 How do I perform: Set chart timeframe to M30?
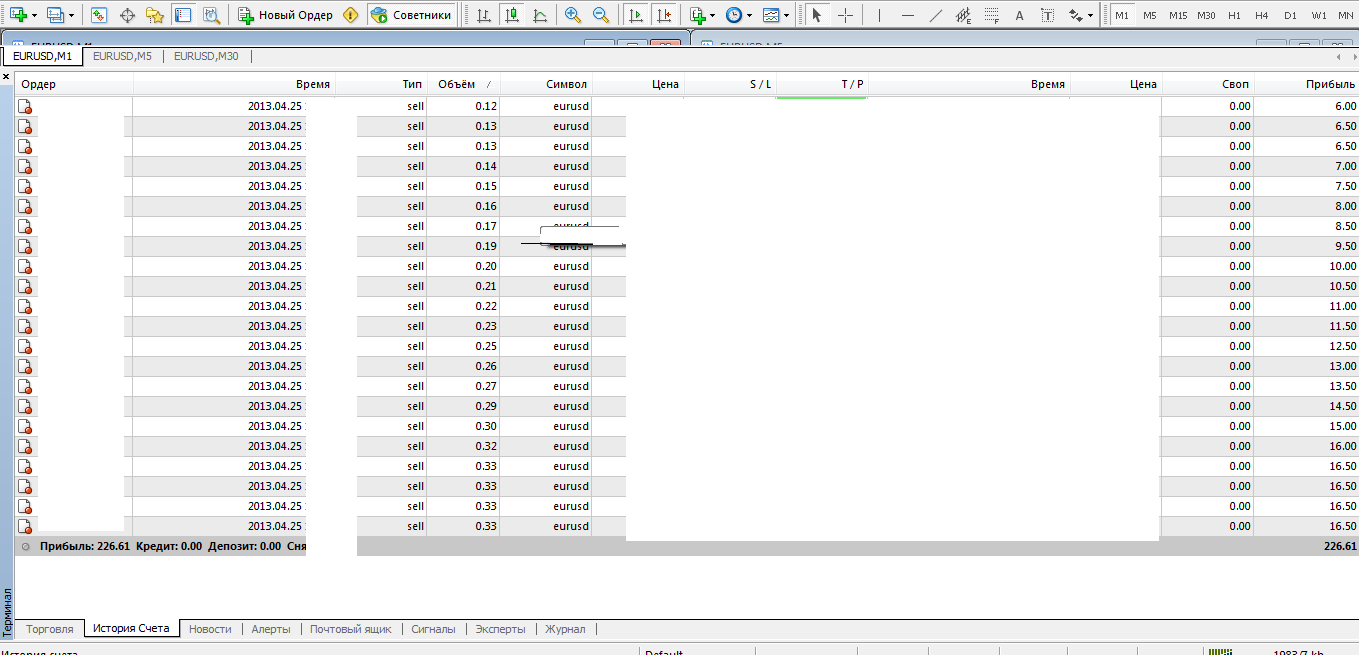pyautogui.click(x=1206, y=15)
